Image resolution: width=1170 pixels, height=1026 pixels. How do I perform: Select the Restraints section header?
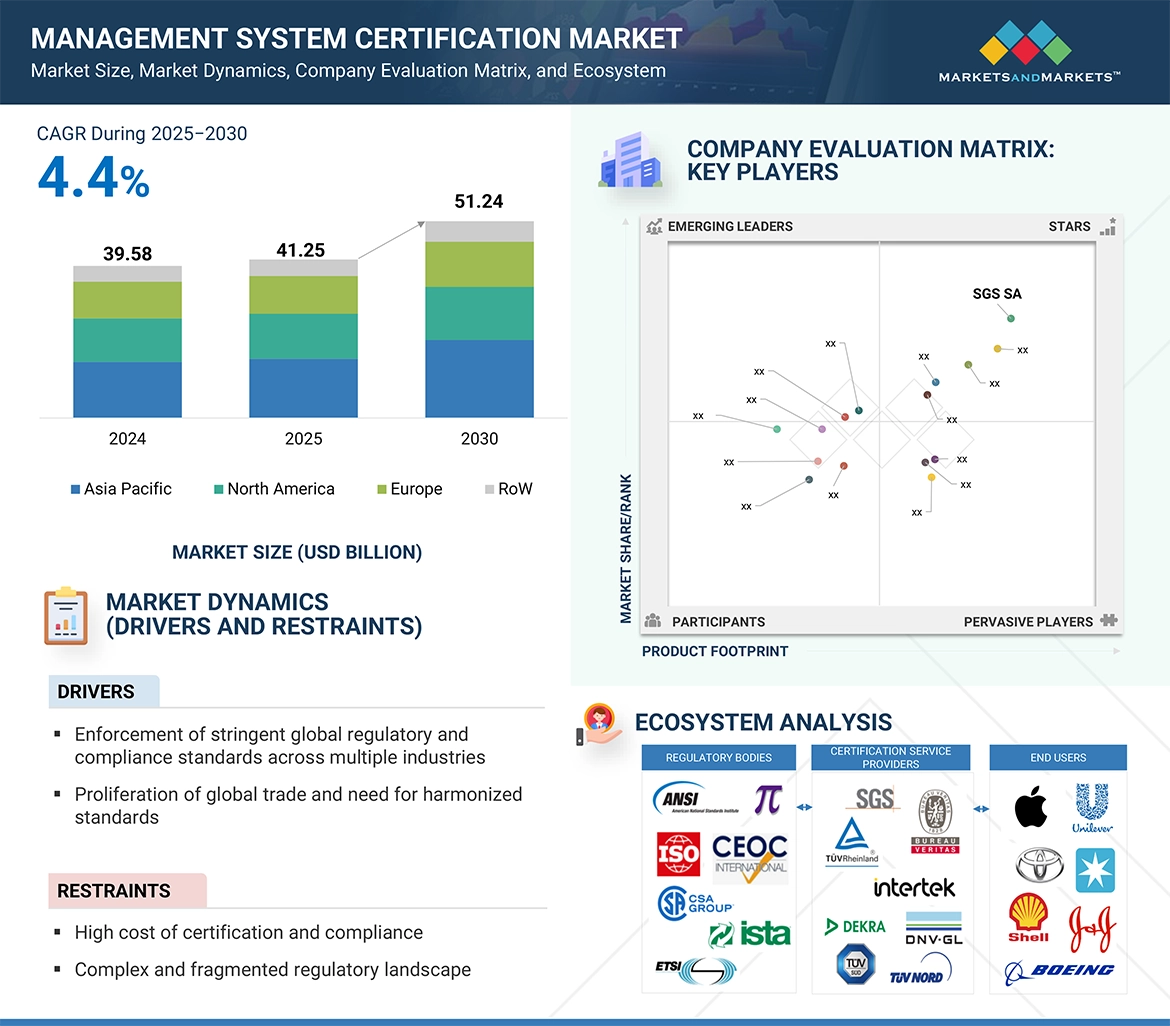(114, 890)
